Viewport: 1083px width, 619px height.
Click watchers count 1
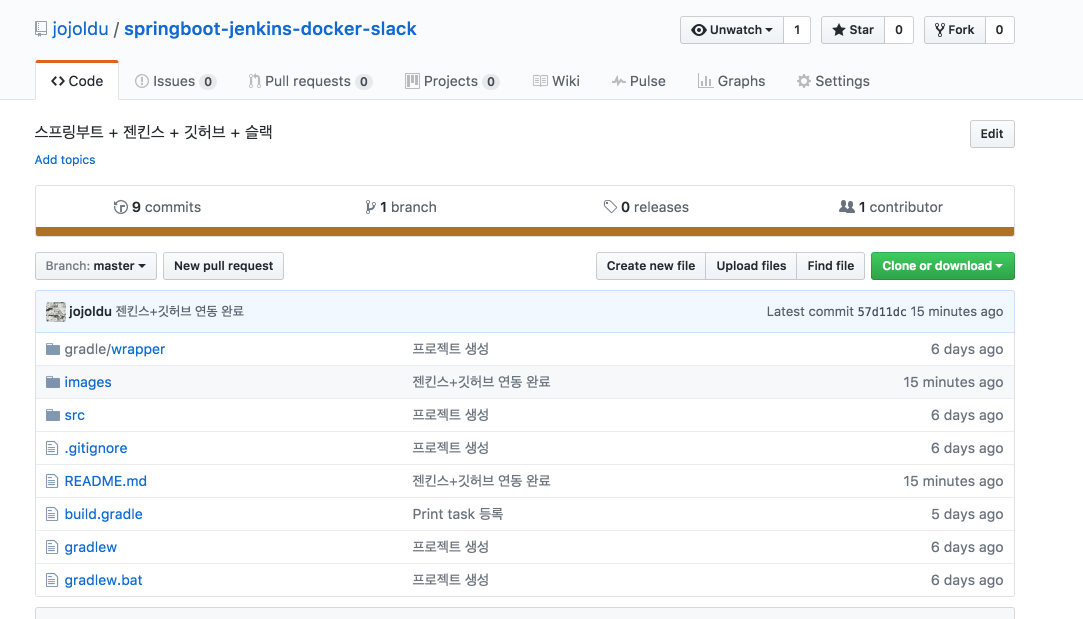click(x=797, y=30)
